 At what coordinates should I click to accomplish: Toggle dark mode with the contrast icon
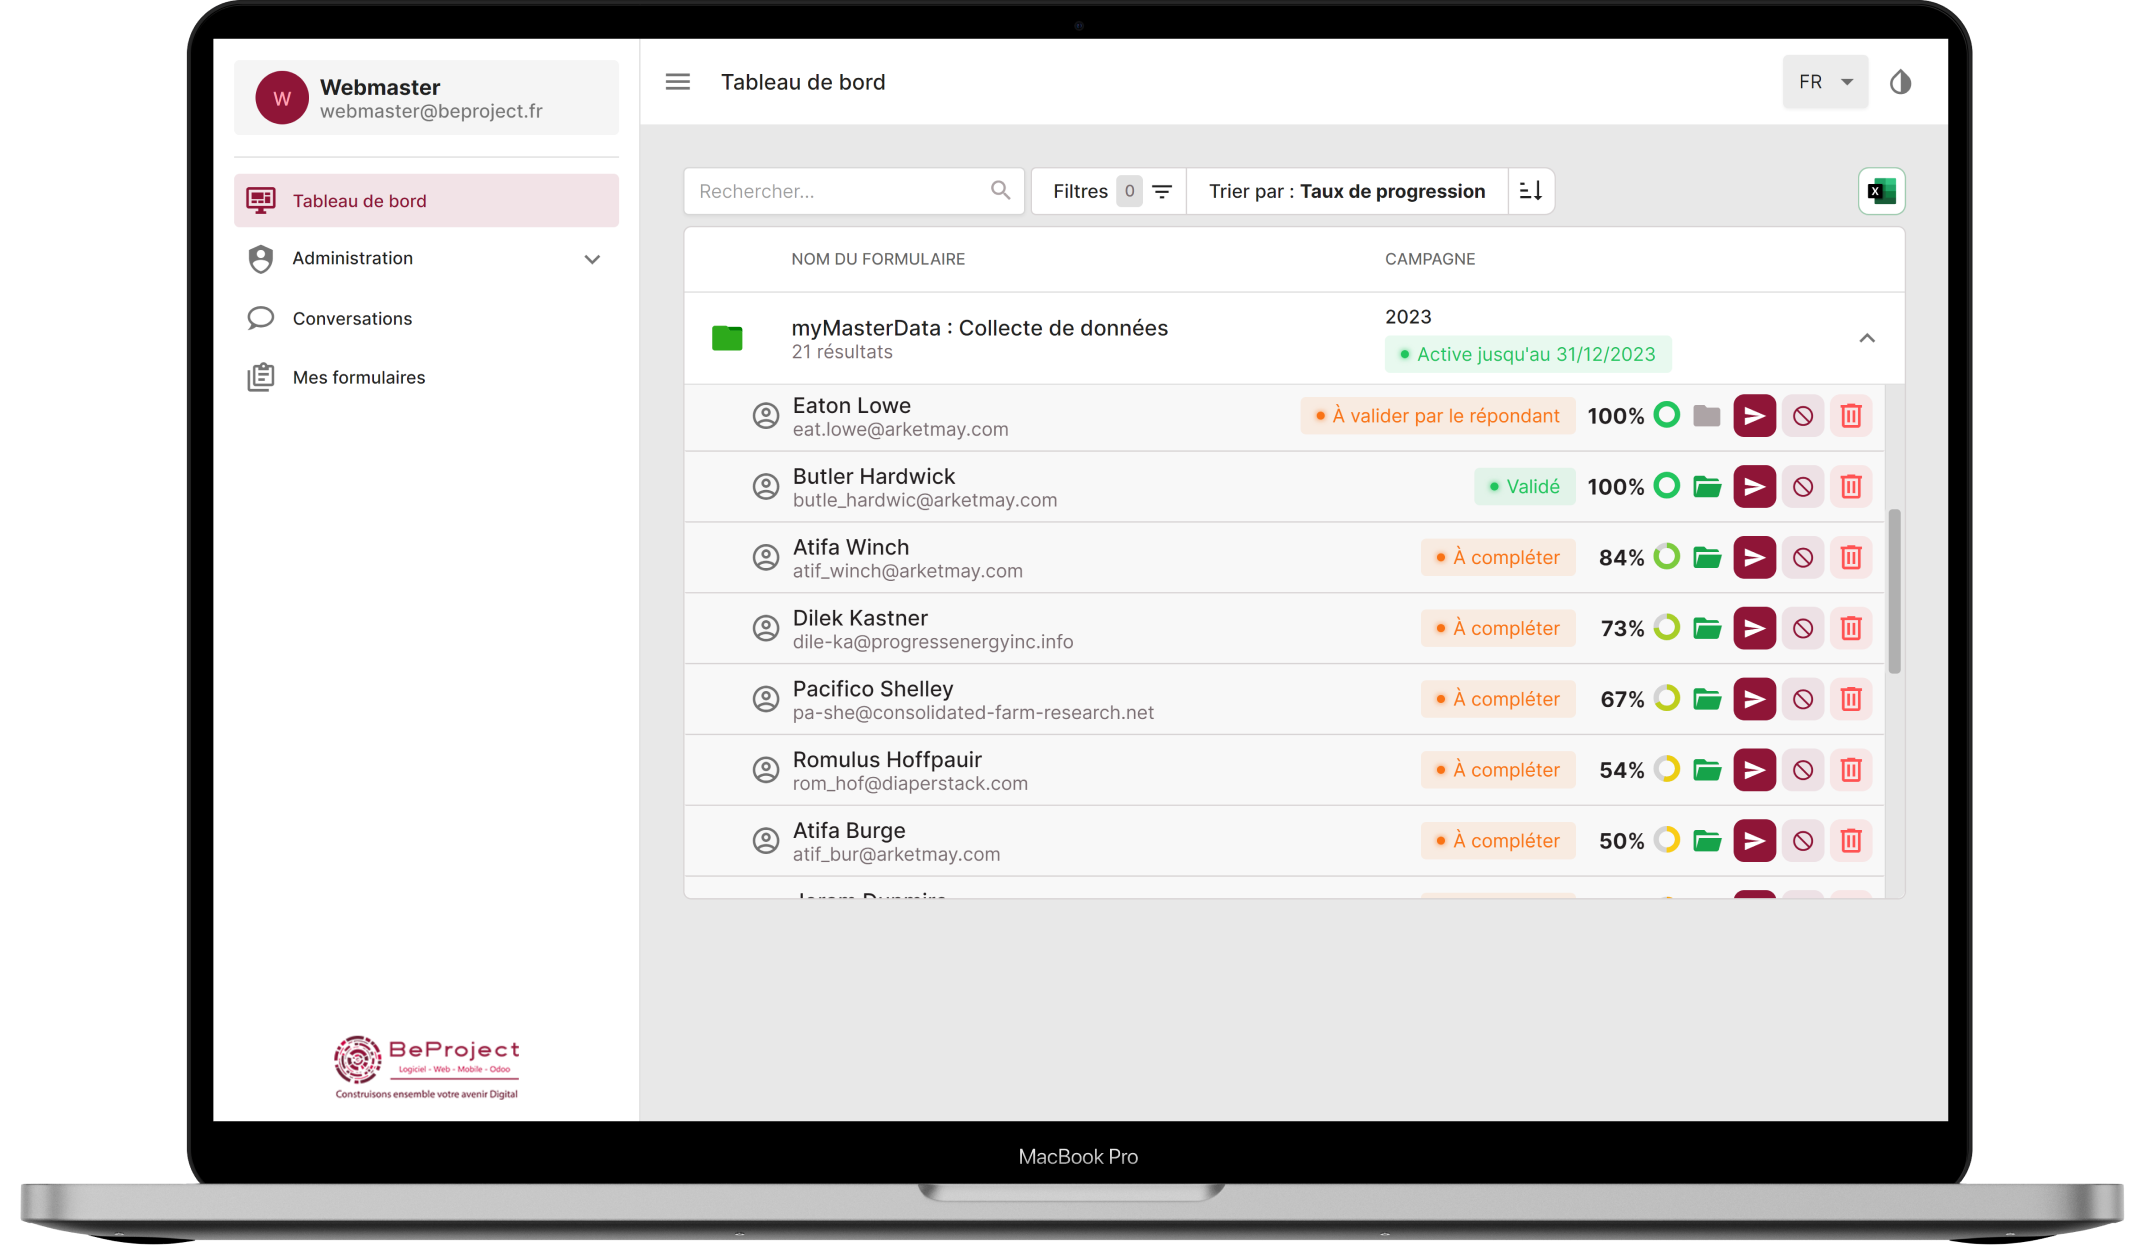coord(1900,82)
